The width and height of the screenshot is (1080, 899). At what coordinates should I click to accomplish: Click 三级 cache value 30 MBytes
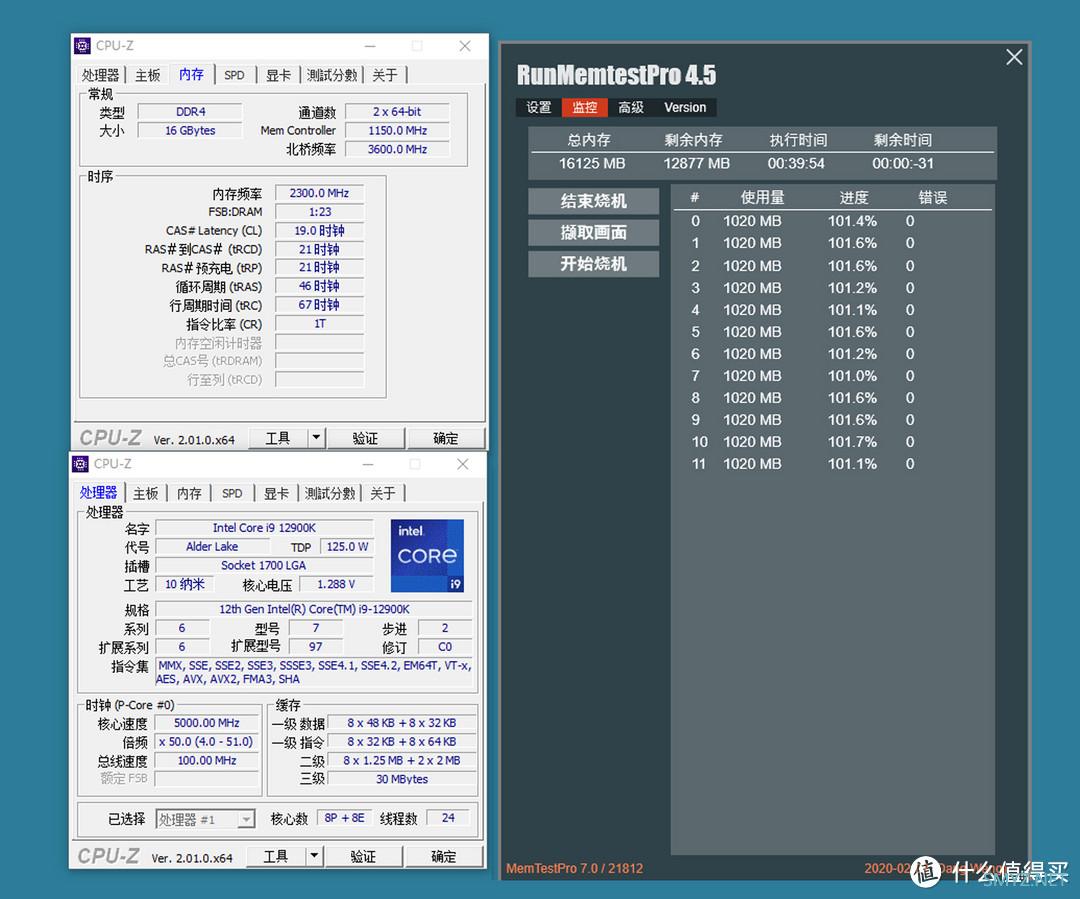click(402, 779)
